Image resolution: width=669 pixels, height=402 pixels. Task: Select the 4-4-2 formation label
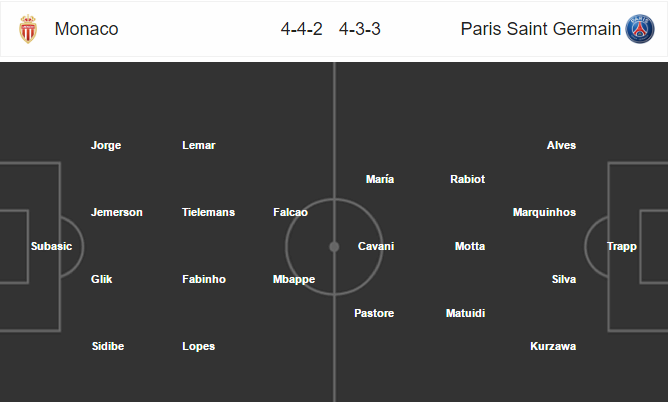(x=302, y=29)
